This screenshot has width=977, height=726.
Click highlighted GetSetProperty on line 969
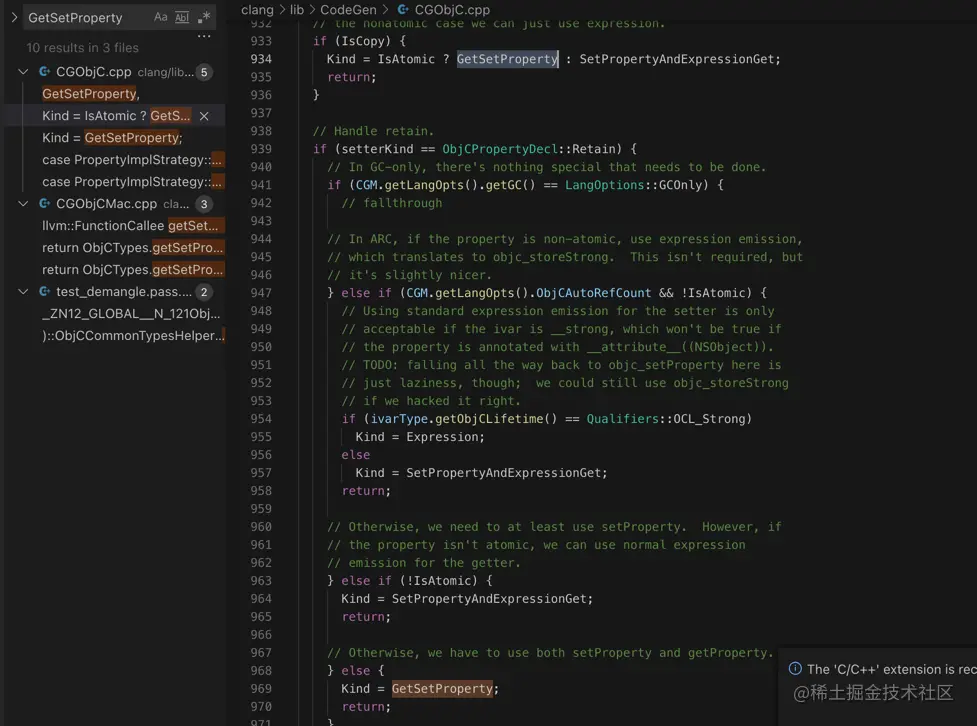[x=442, y=689]
